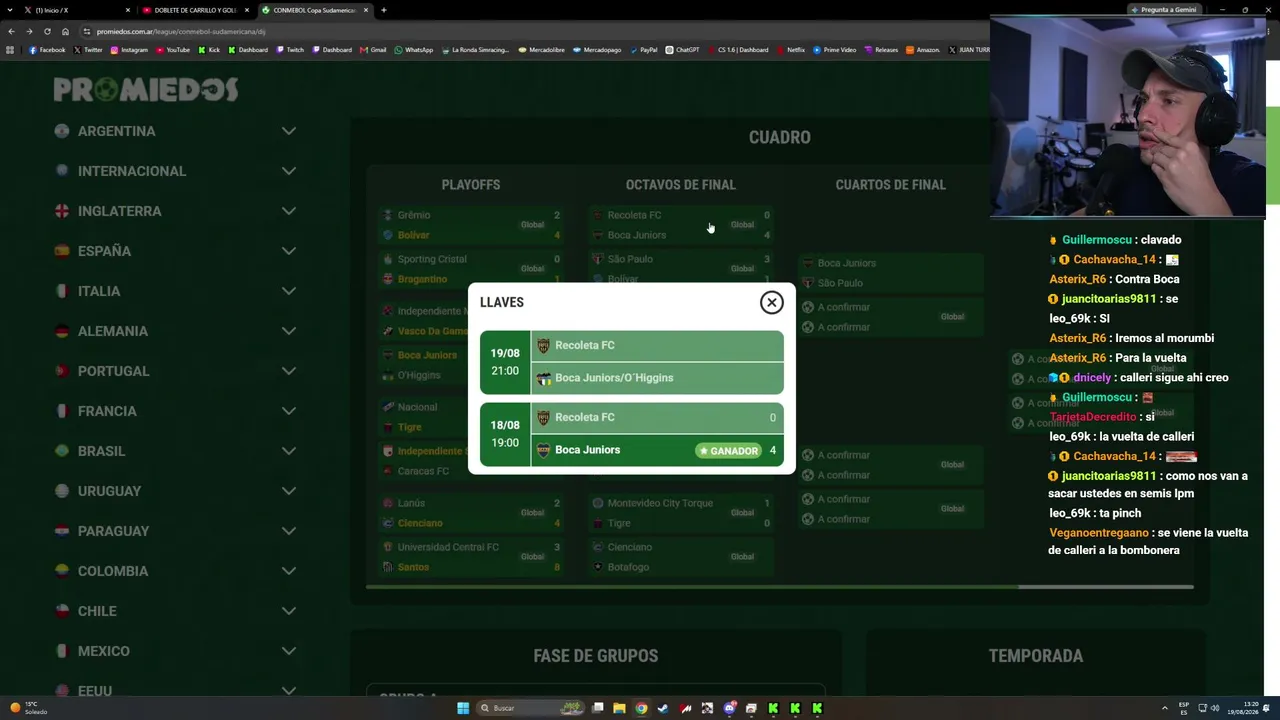1280x720 pixels.
Task: Open the Facebook bookmark
Action: click(x=47, y=50)
